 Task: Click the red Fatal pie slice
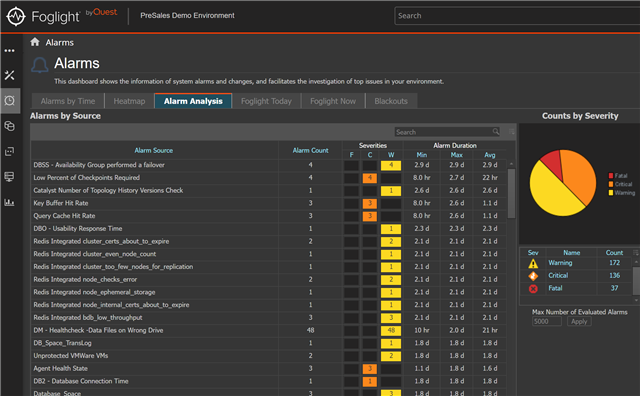pyautogui.click(x=553, y=163)
